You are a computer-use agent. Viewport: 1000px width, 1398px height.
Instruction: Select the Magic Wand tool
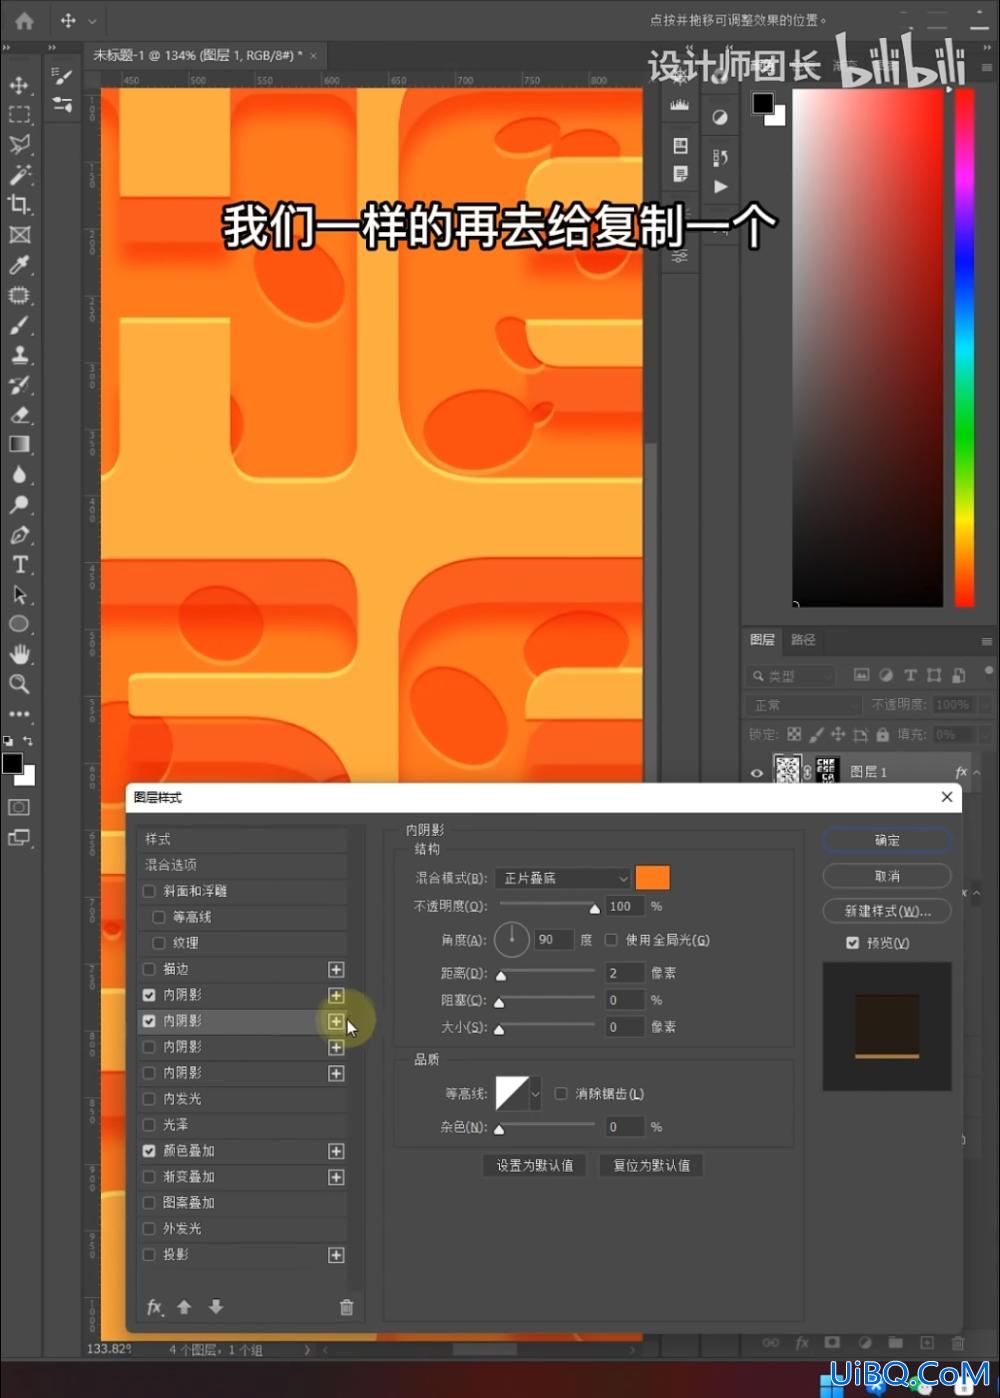tap(19, 175)
